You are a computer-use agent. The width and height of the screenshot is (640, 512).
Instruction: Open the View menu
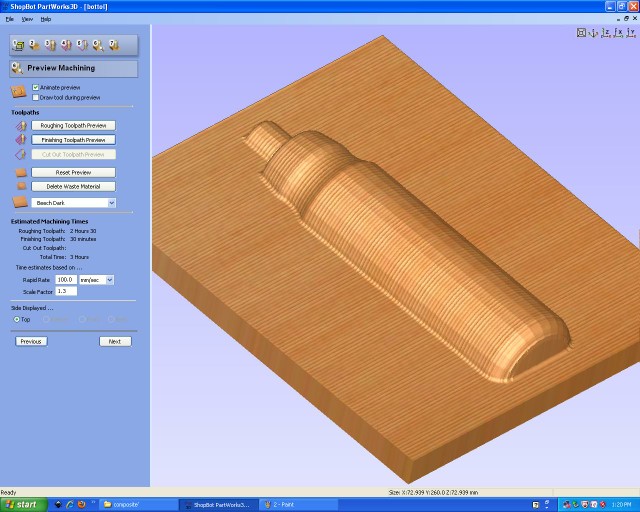27,19
